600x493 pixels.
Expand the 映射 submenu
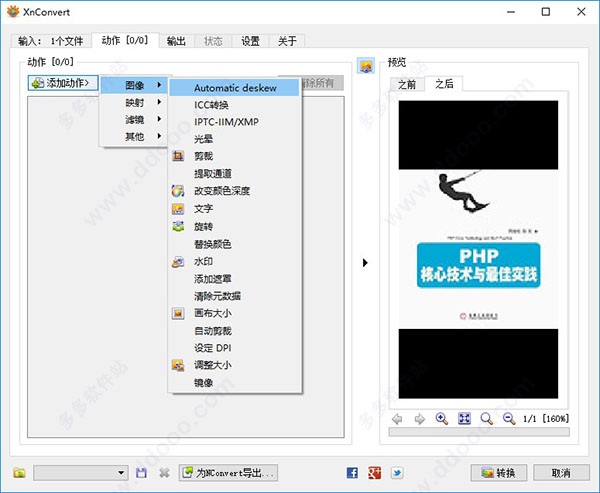click(134, 102)
